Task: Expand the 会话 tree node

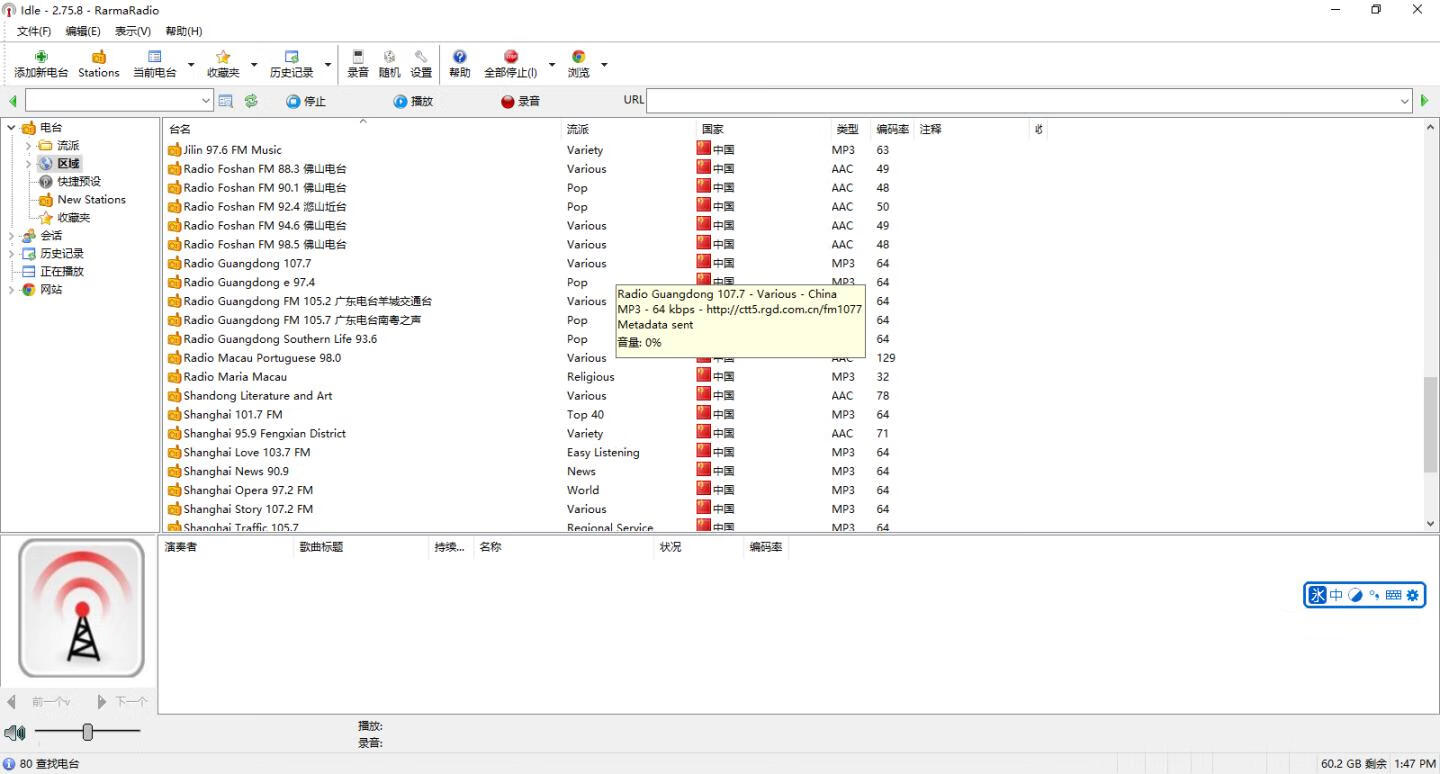Action: click(11, 236)
